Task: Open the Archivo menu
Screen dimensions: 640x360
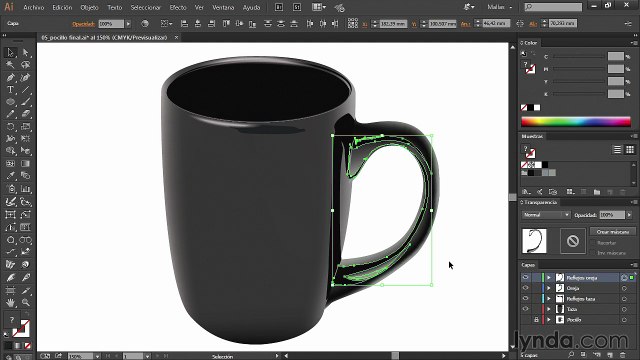Action: [x=33, y=7]
